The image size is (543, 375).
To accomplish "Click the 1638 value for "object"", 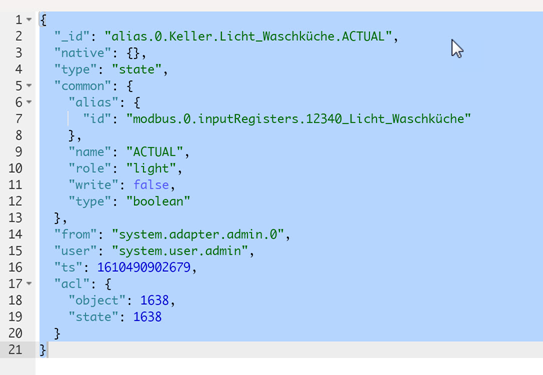I will pyautogui.click(x=154, y=301).
